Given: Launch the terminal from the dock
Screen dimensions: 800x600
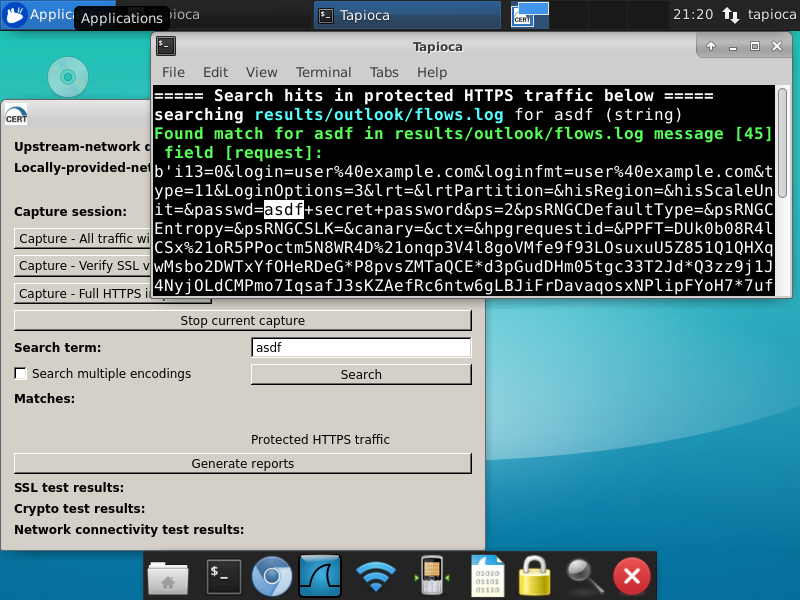Looking at the screenshot, I should (x=223, y=576).
